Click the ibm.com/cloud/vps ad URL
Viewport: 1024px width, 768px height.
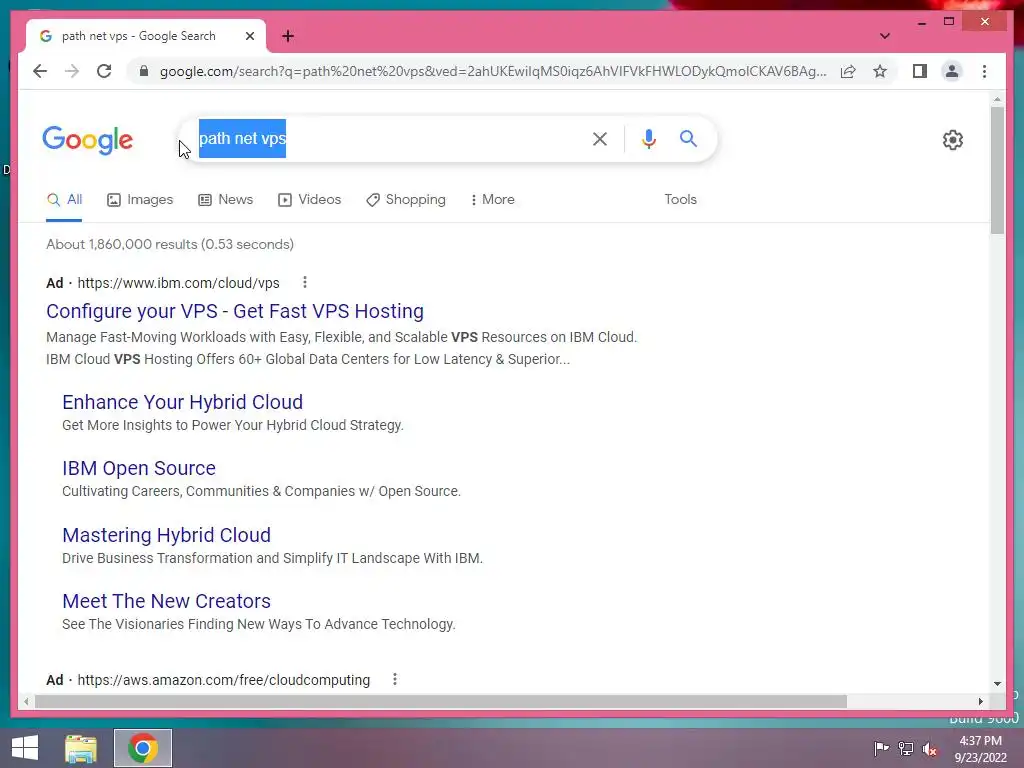click(178, 283)
